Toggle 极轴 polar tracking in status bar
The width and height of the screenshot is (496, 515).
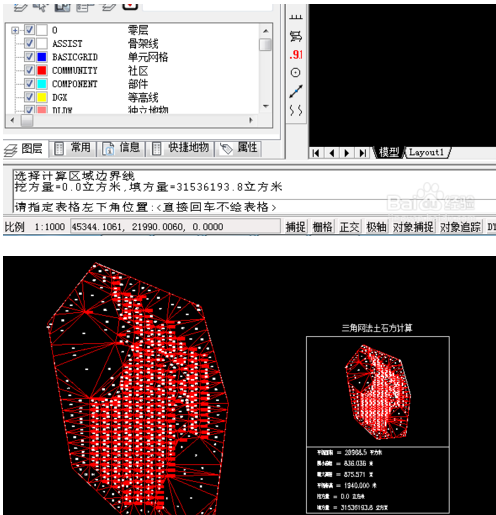coord(376,227)
